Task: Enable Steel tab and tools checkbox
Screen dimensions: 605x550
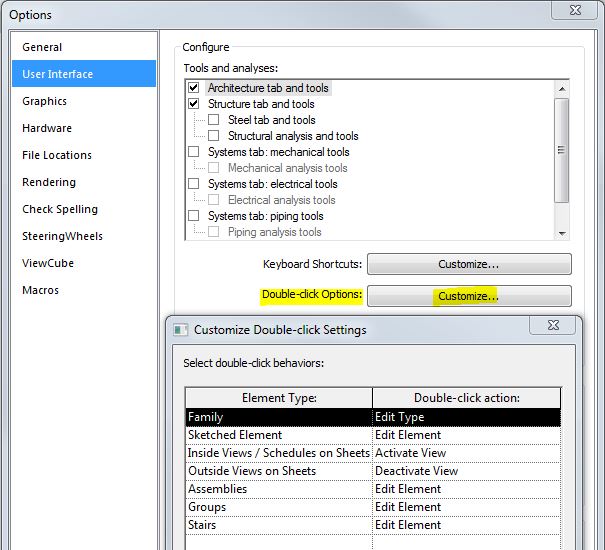Action: (x=213, y=120)
